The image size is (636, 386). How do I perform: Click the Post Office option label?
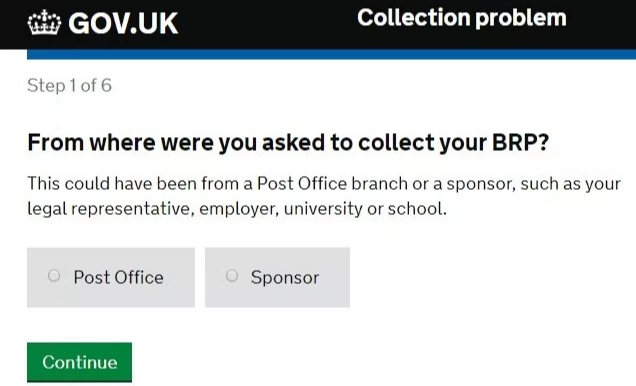pyautogui.click(x=118, y=278)
